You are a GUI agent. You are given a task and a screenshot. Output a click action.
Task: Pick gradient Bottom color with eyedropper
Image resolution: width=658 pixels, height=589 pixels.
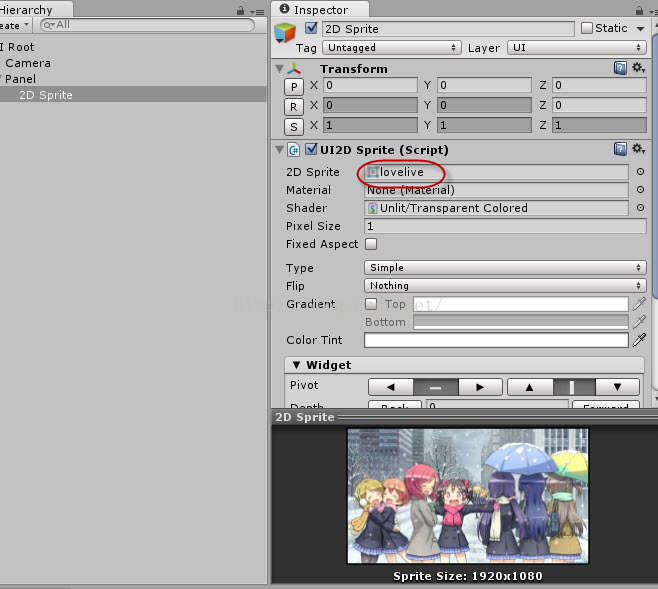(639, 322)
